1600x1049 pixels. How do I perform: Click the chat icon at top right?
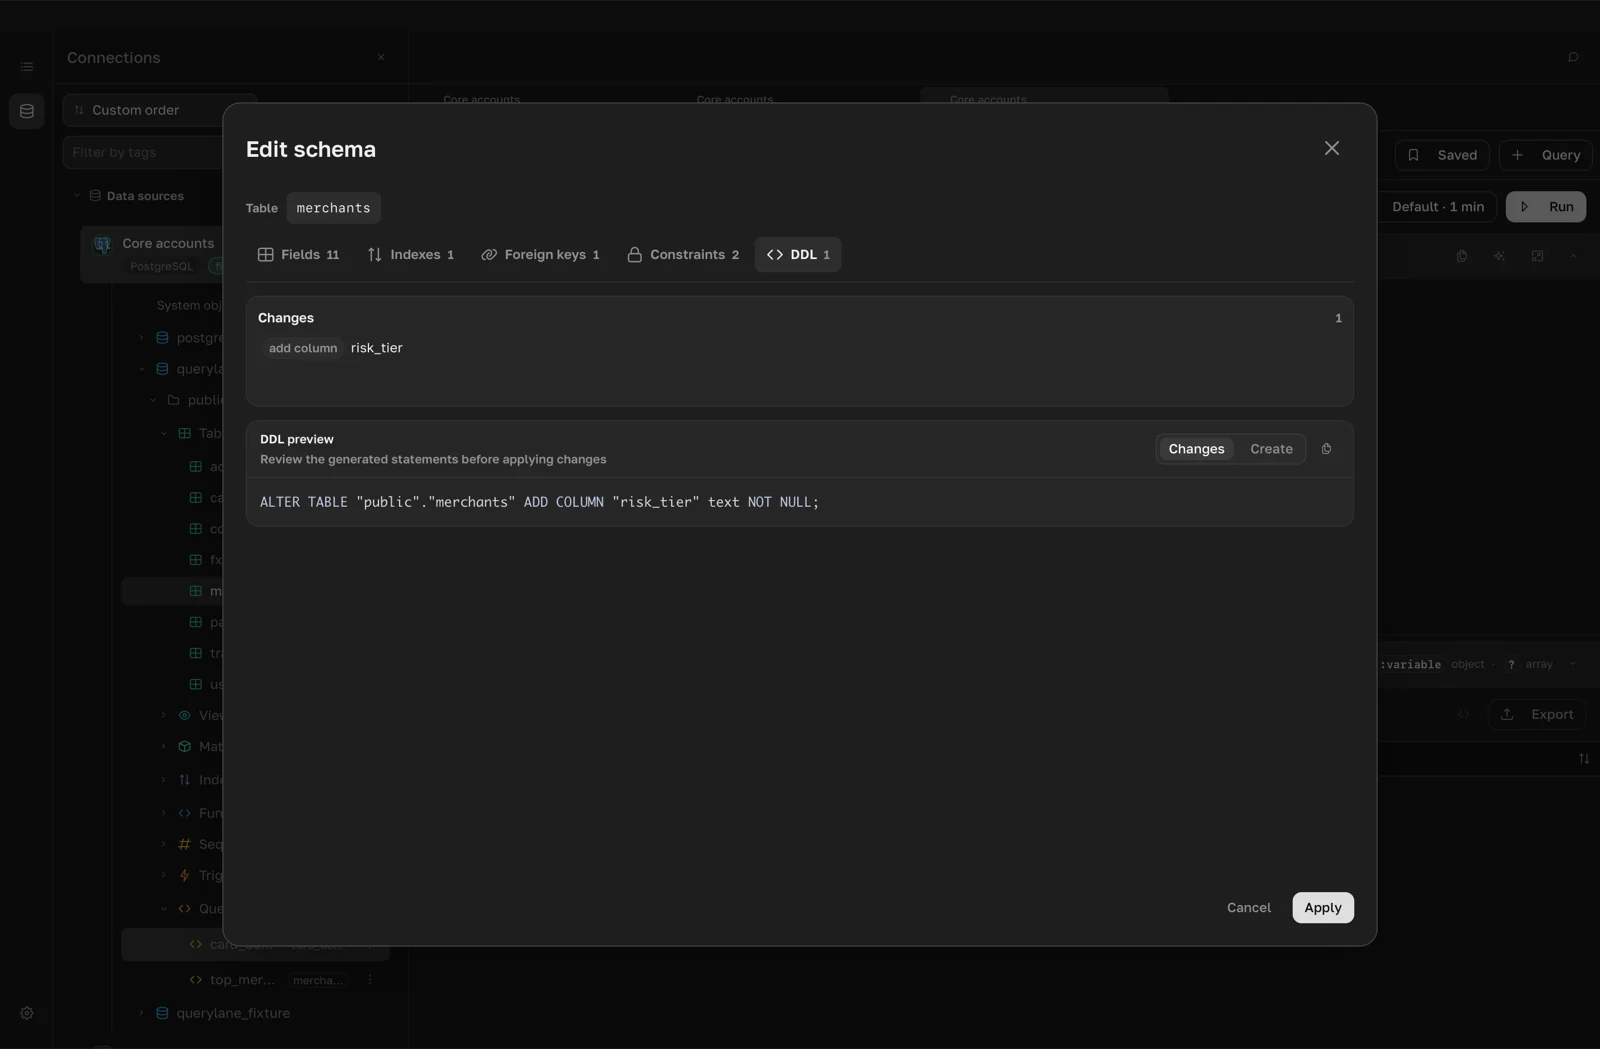tap(1573, 58)
